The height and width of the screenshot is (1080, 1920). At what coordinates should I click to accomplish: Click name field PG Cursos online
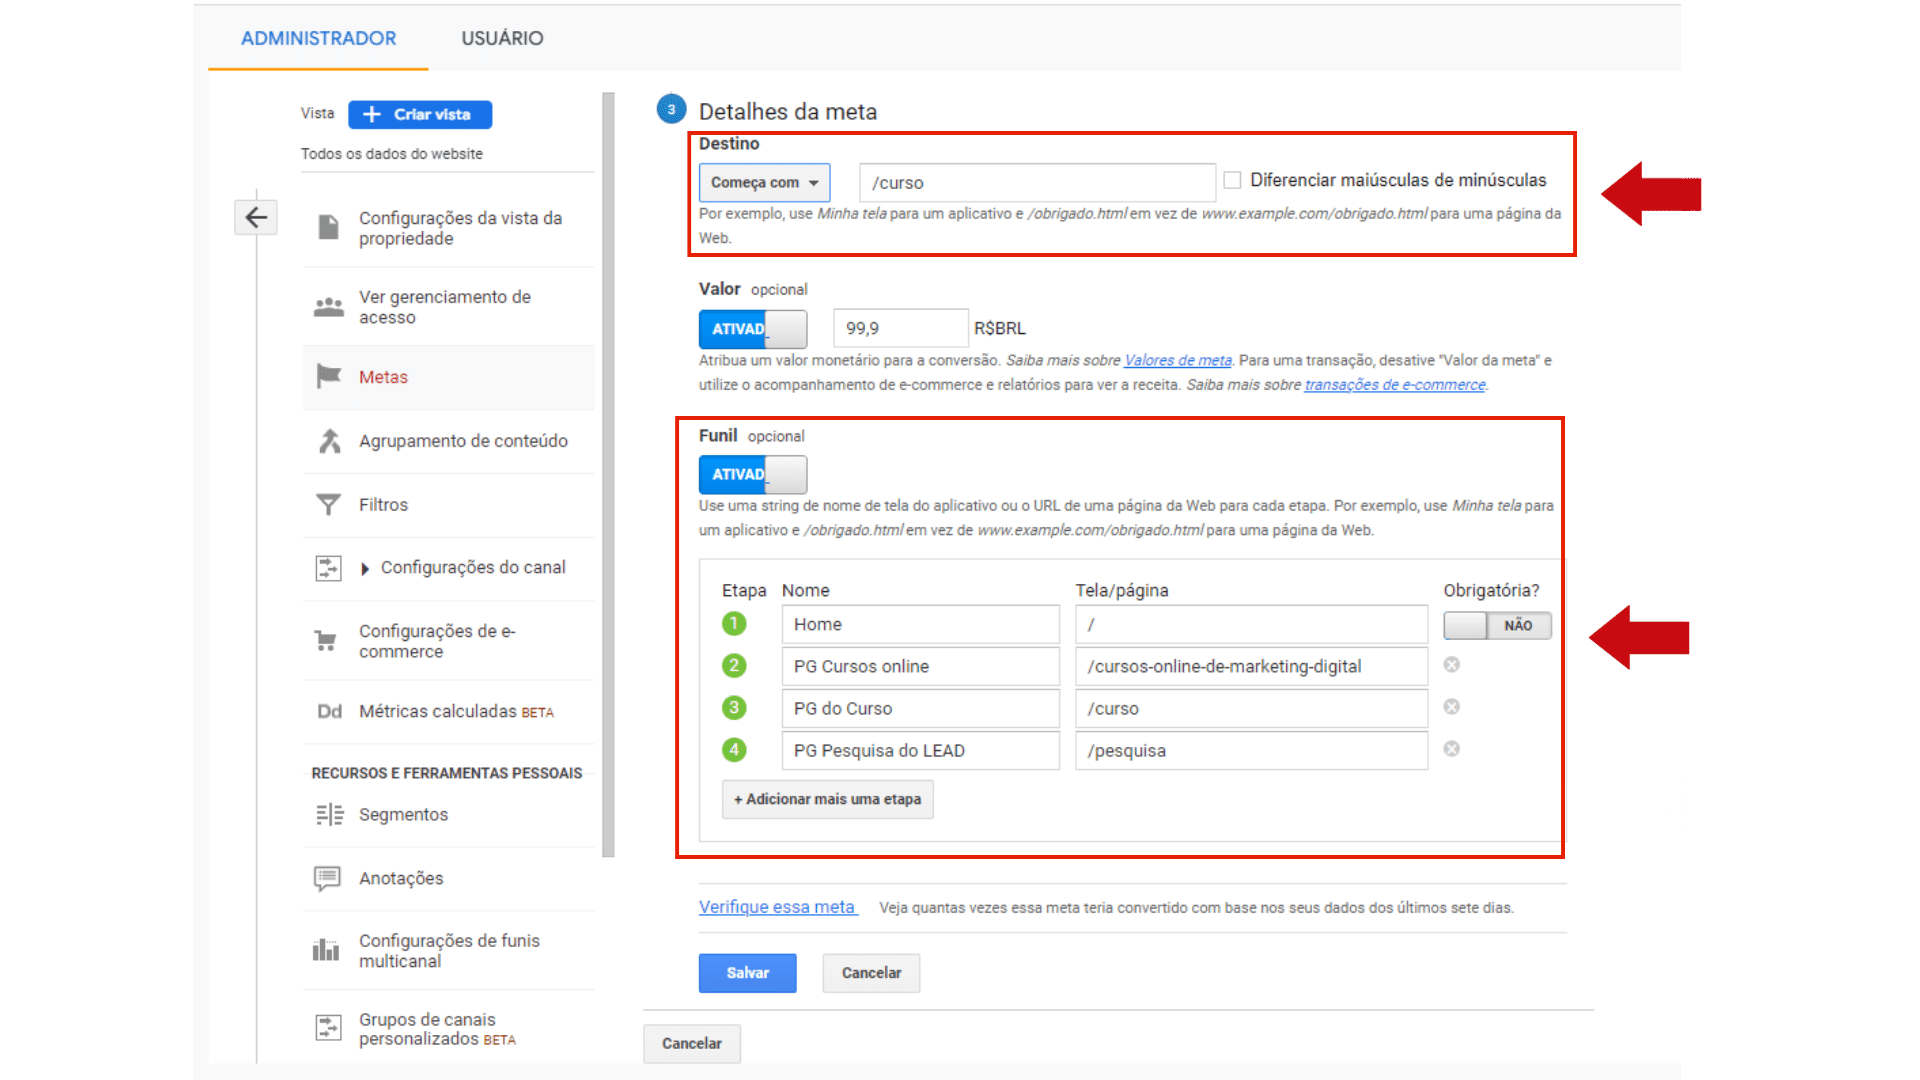point(920,666)
